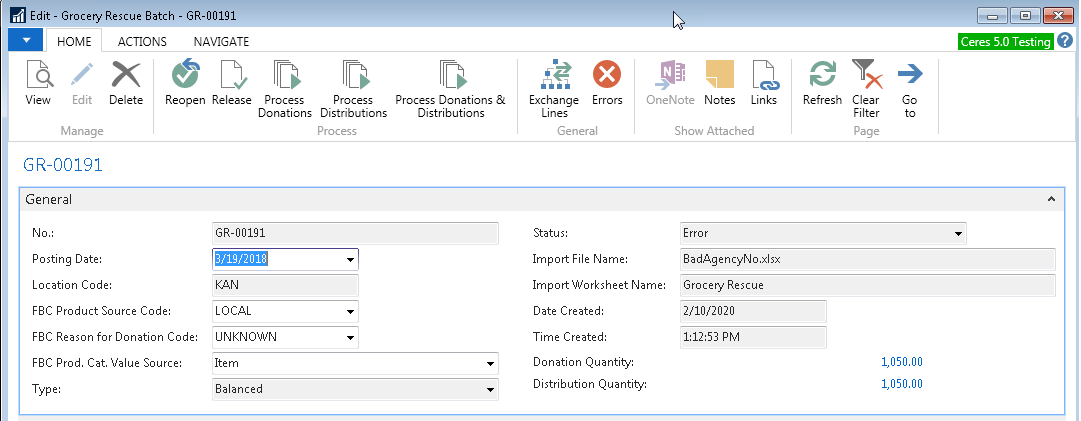The height and width of the screenshot is (421, 1081).
Task: Expand the Status dropdown
Action: pos(958,233)
